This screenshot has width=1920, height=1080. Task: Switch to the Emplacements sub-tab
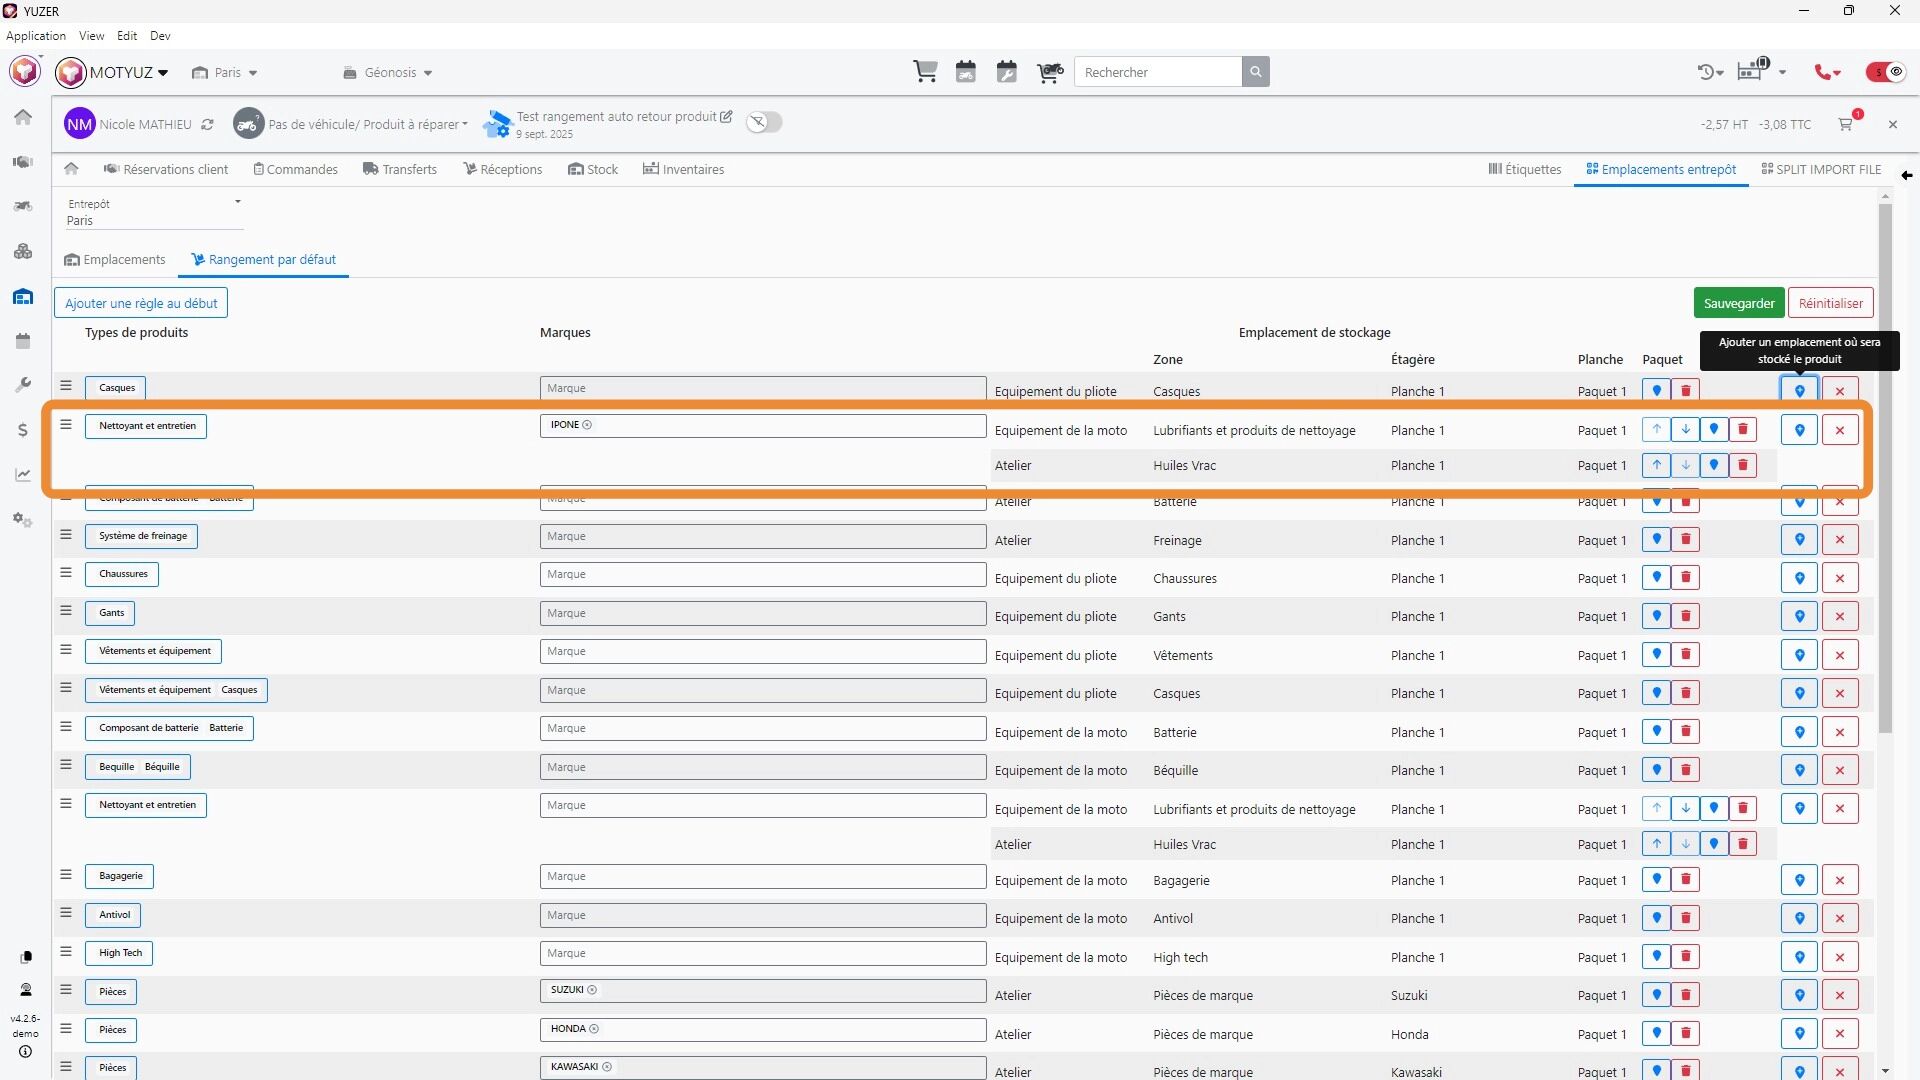115,260
